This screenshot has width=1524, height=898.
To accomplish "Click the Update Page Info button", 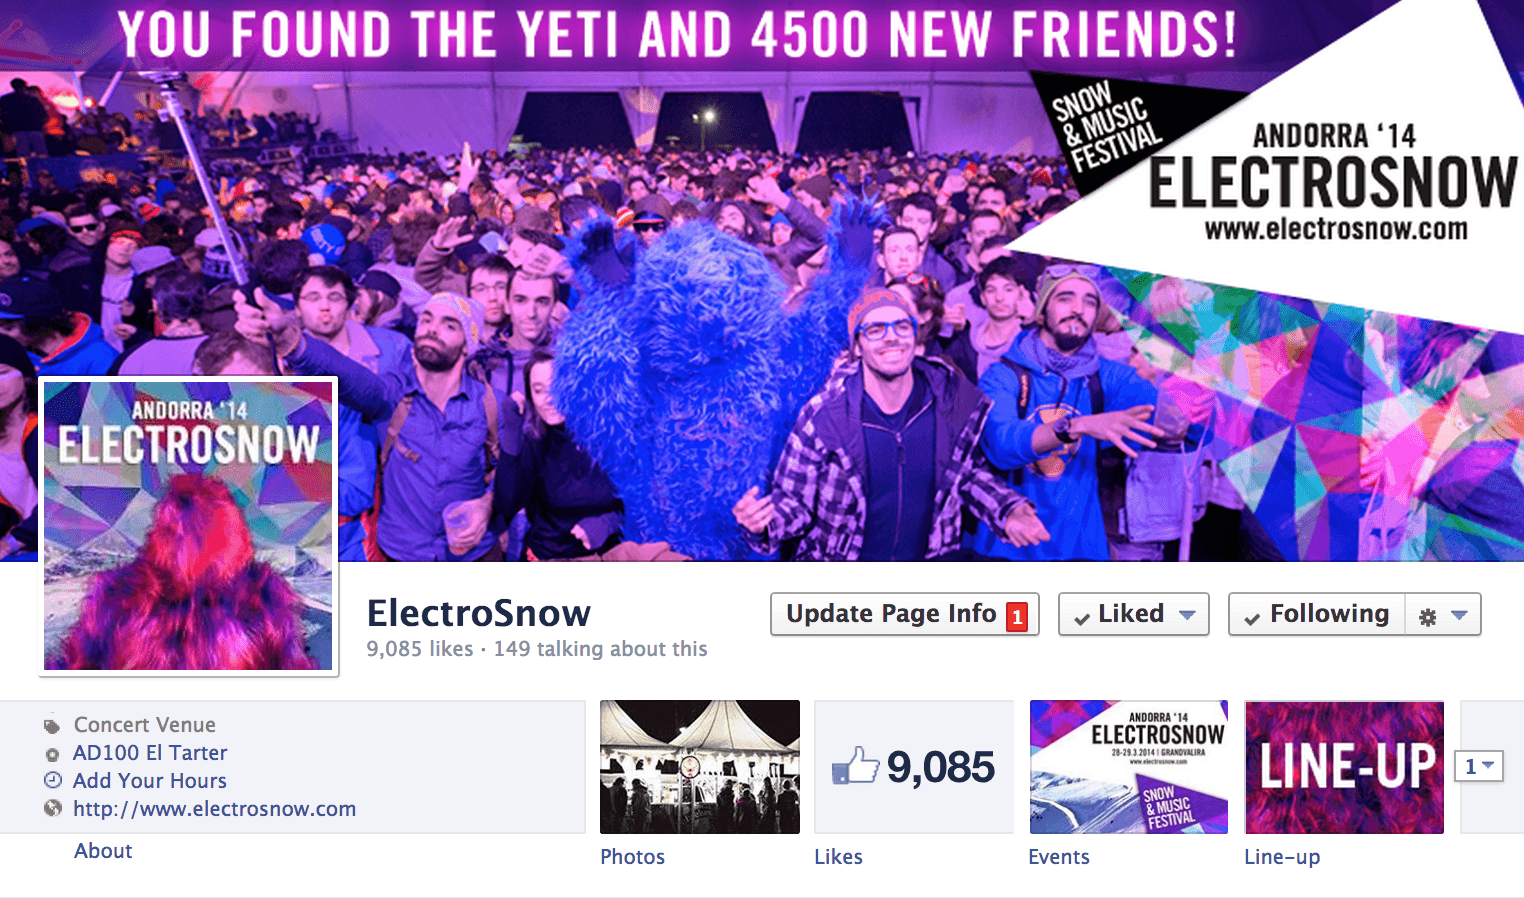I will [x=904, y=614].
